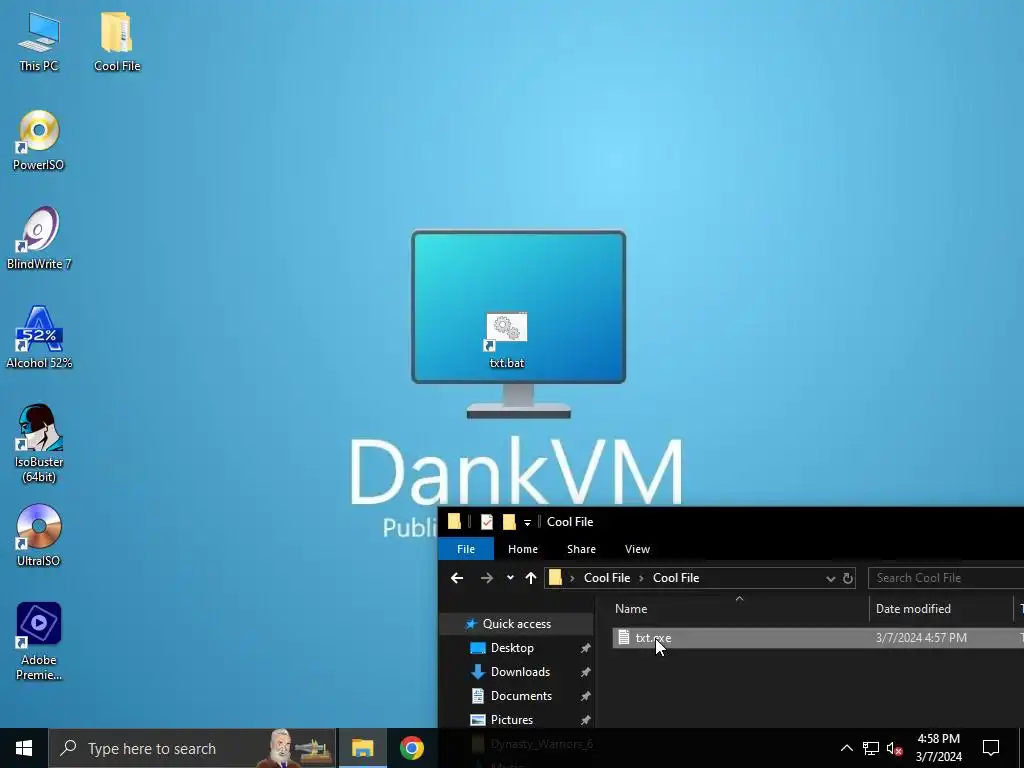Click the txt.exe date modified cell
The height and width of the screenshot is (768, 1024).
pos(921,638)
